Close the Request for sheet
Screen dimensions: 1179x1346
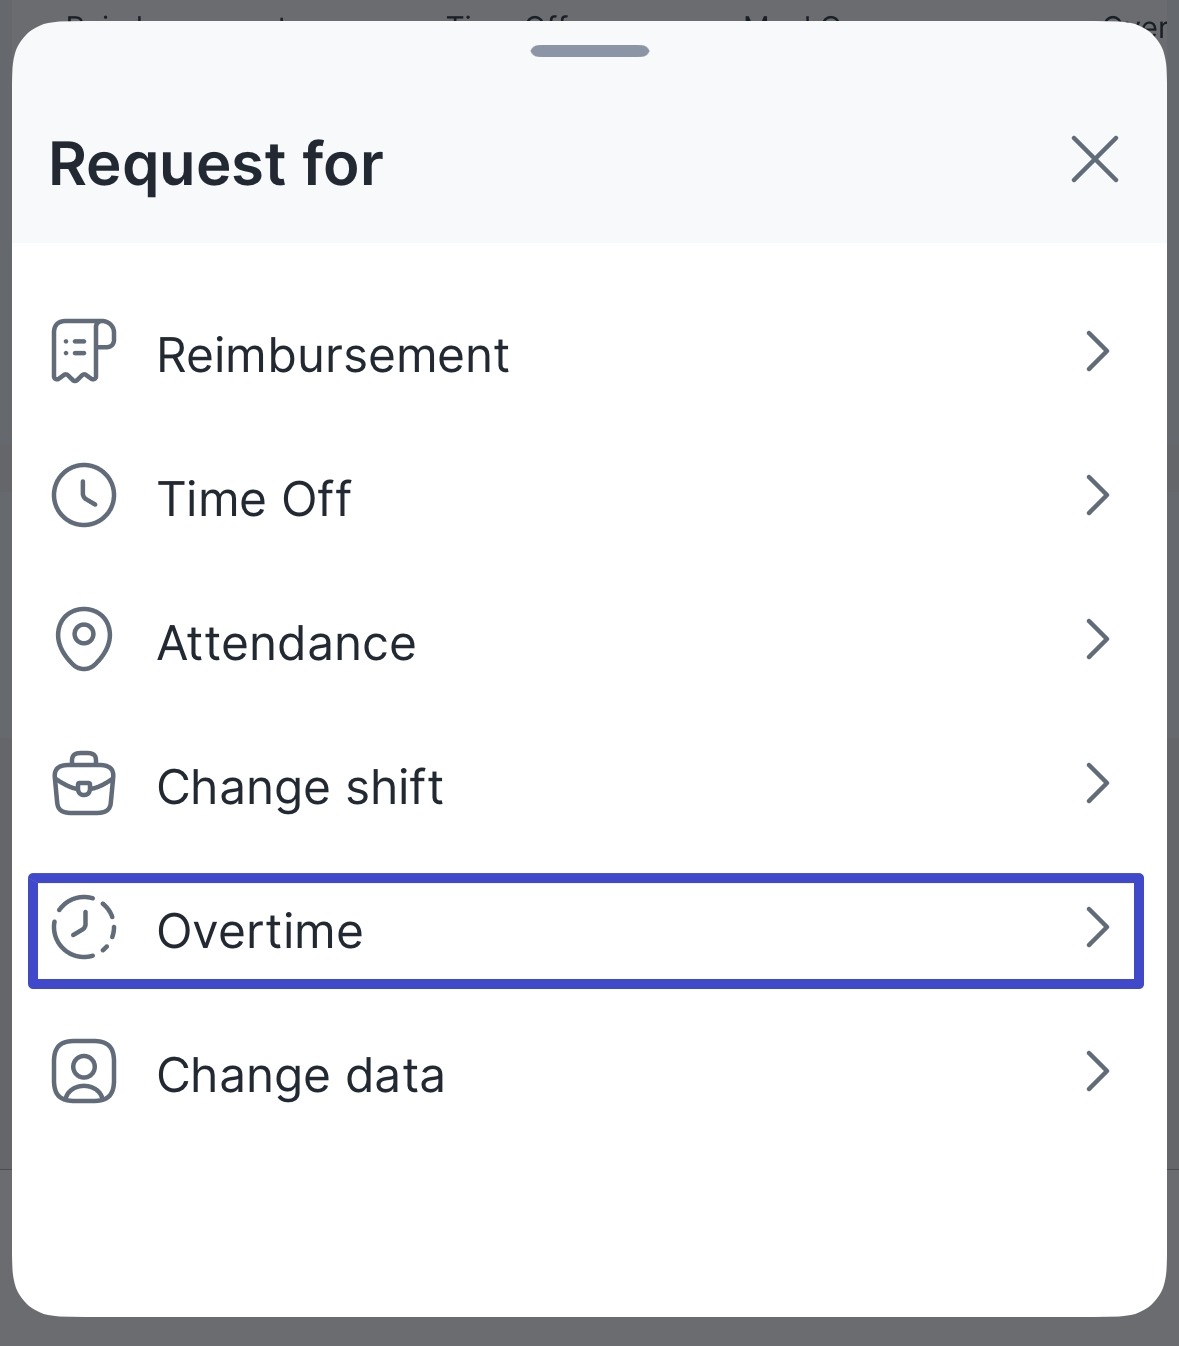pyautogui.click(x=1094, y=160)
